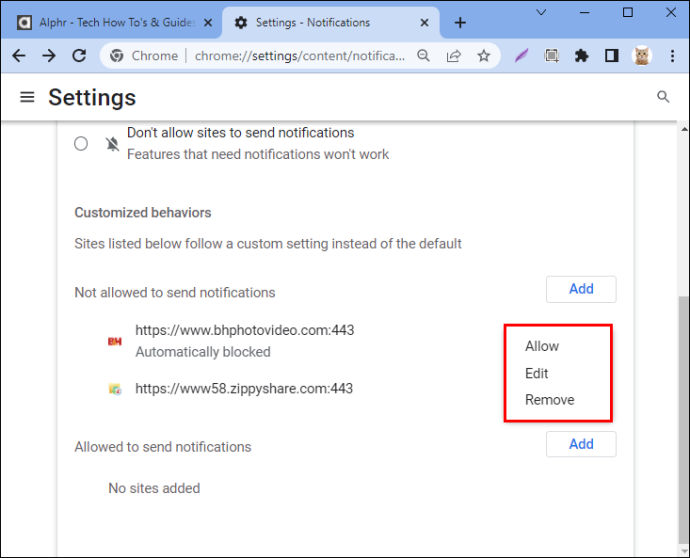Screen dimensions: 690x558
Task: Bookmark this page with the star
Action: click(x=484, y=56)
